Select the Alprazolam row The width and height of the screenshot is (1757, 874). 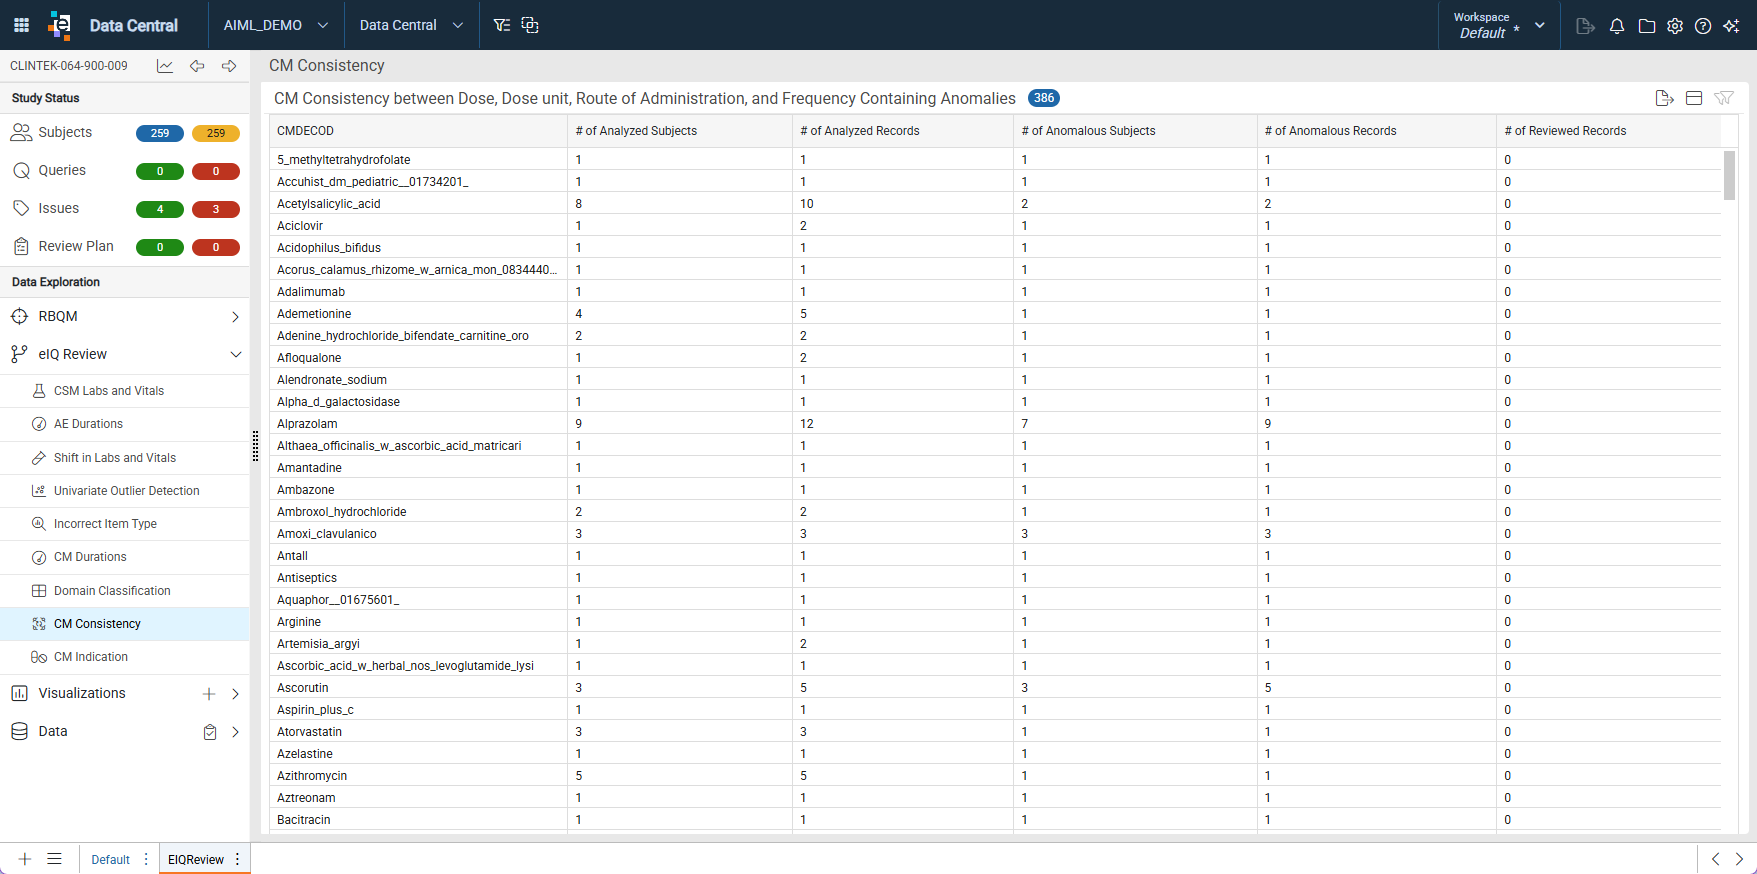[x=995, y=424]
